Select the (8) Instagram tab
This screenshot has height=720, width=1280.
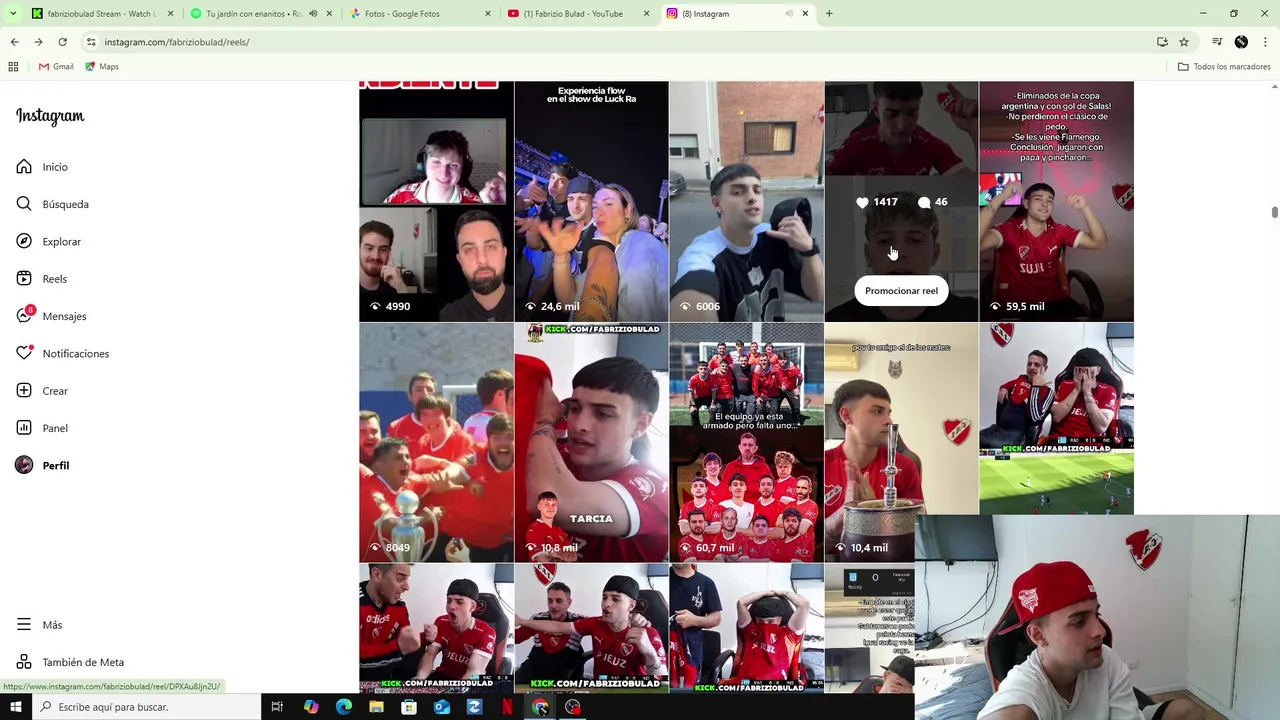pyautogui.click(x=725, y=14)
